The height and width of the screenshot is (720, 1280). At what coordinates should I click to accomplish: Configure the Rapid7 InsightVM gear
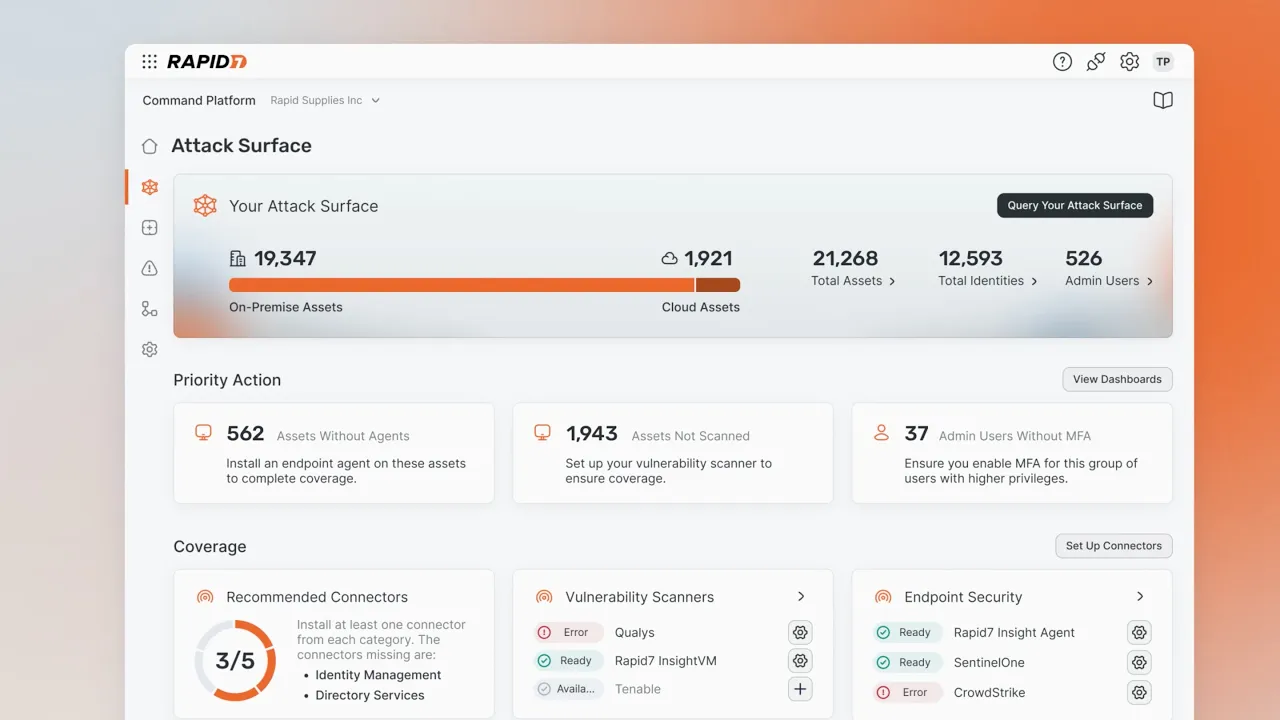click(x=800, y=660)
